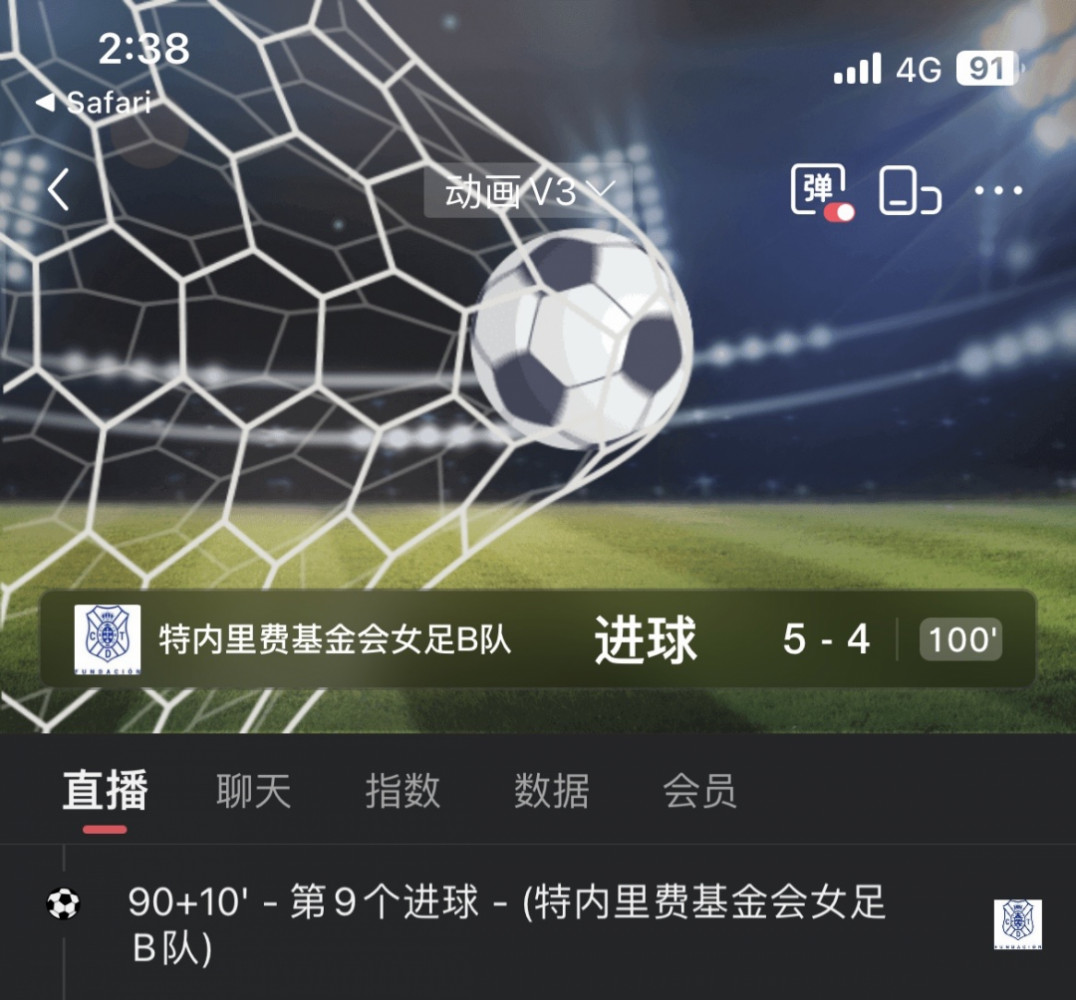Switch to the 指数 tab
This screenshot has width=1076, height=1000.
(403, 790)
